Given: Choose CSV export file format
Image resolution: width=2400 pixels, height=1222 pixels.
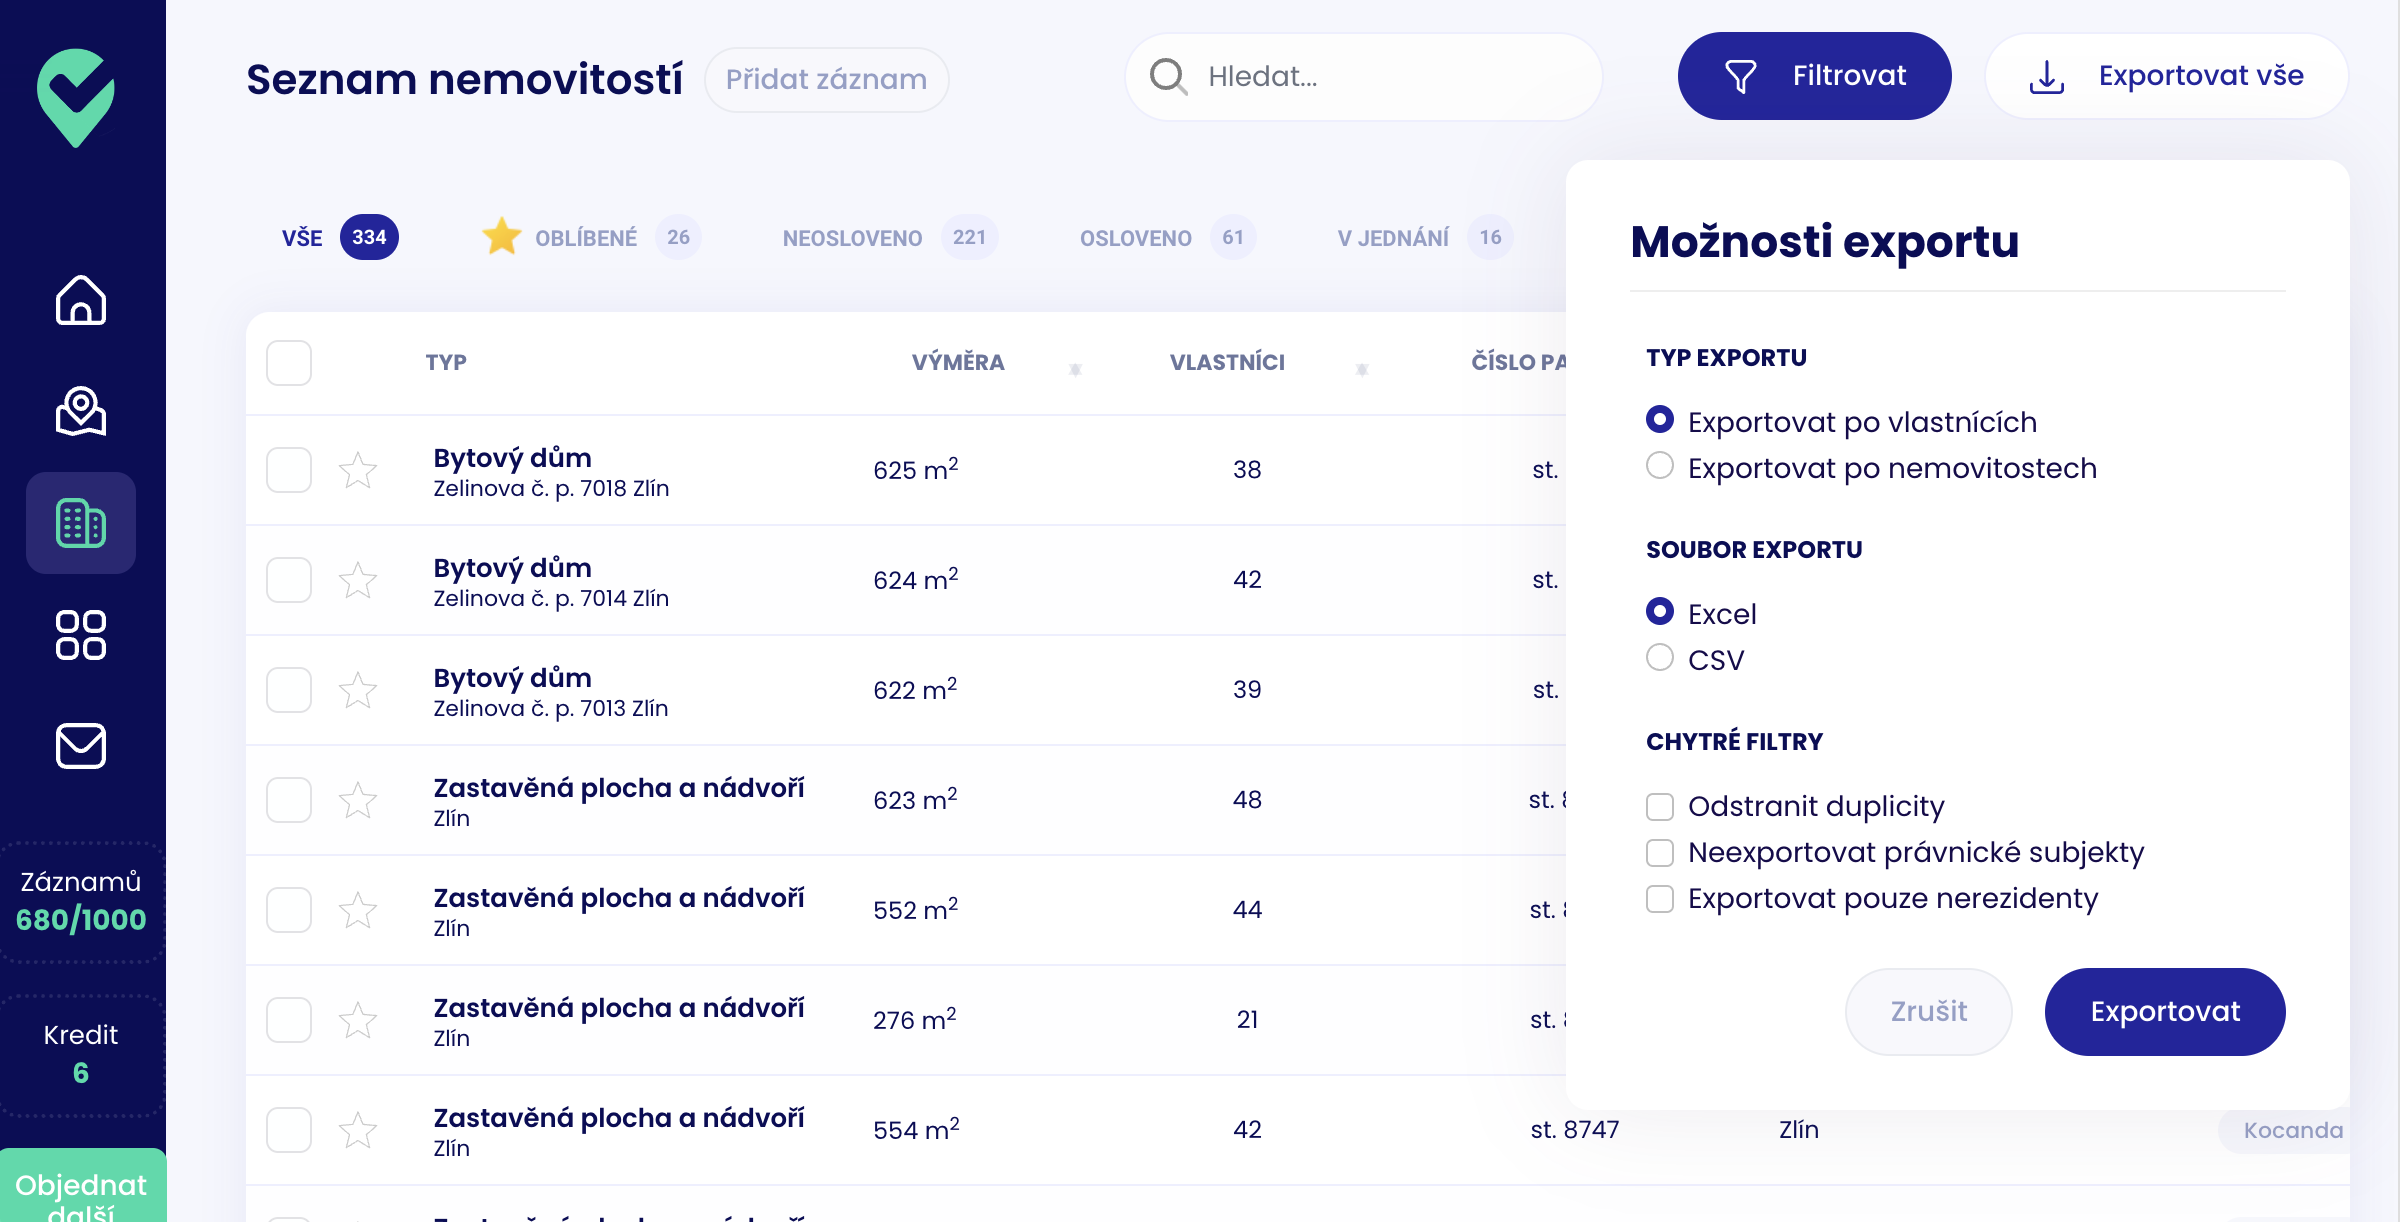Looking at the screenshot, I should (1660, 658).
